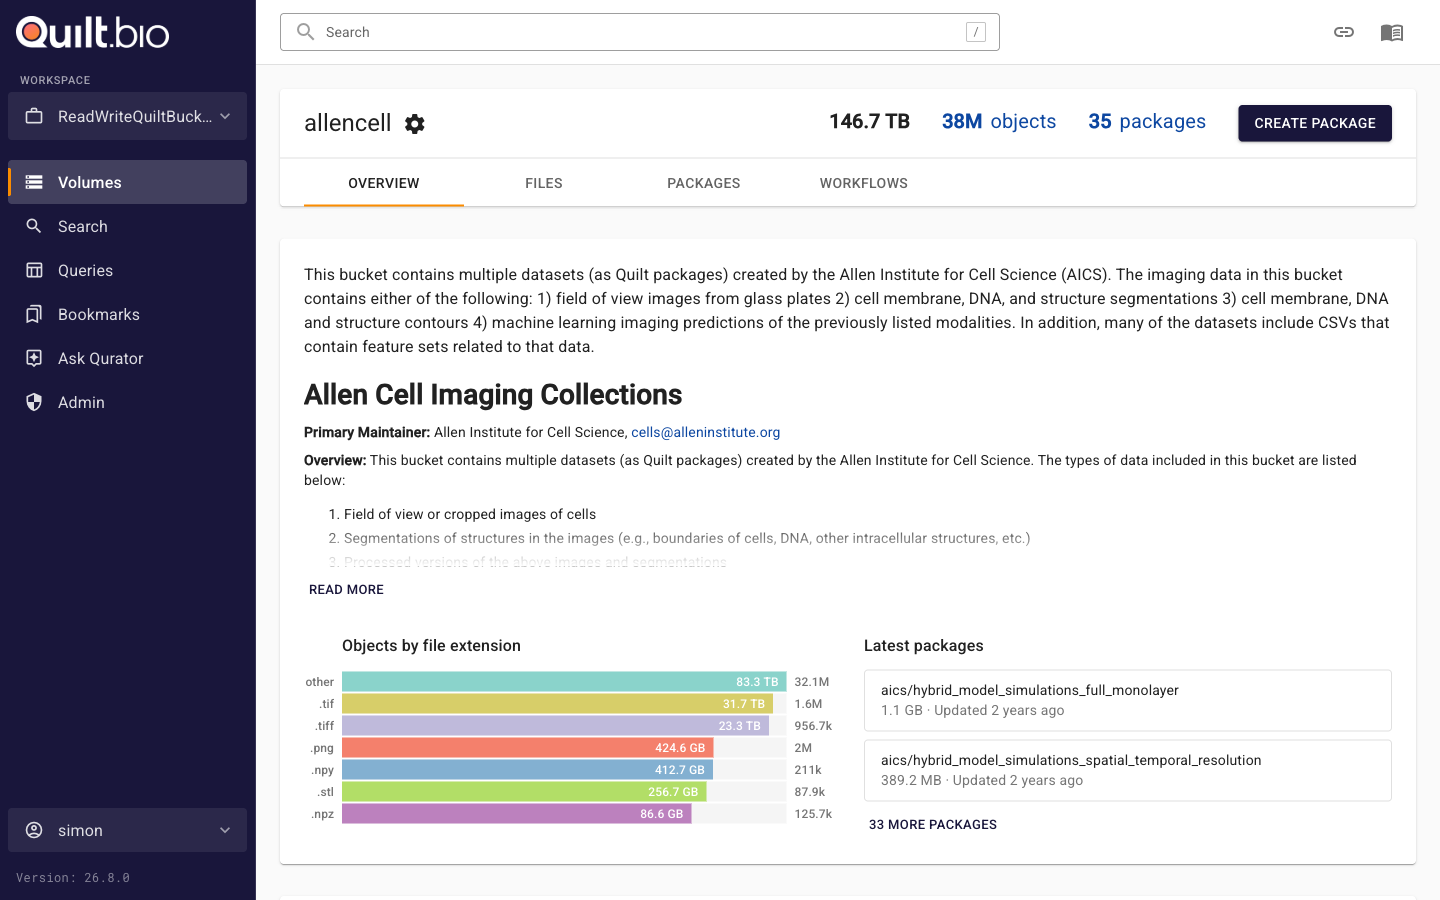Click the 'Objects by file extension' heading
This screenshot has width=1440, height=900.
click(431, 646)
